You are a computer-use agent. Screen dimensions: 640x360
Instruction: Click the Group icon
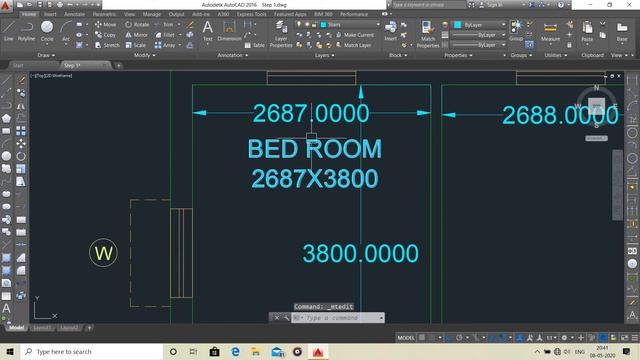pyautogui.click(x=516, y=31)
